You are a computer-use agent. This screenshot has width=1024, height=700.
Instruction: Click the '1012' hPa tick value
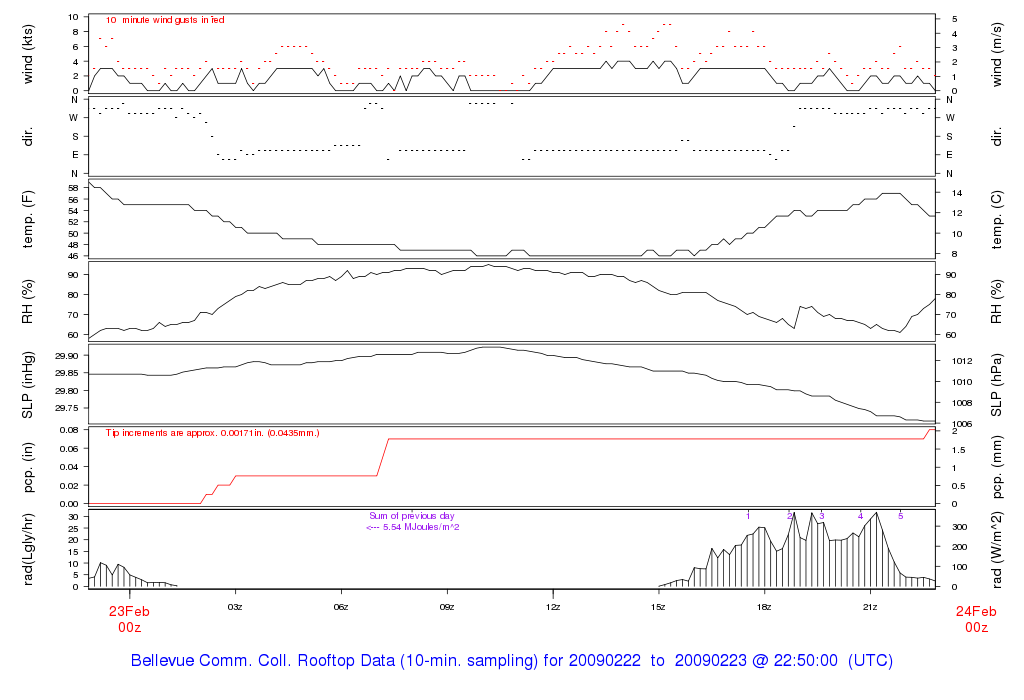click(x=962, y=361)
